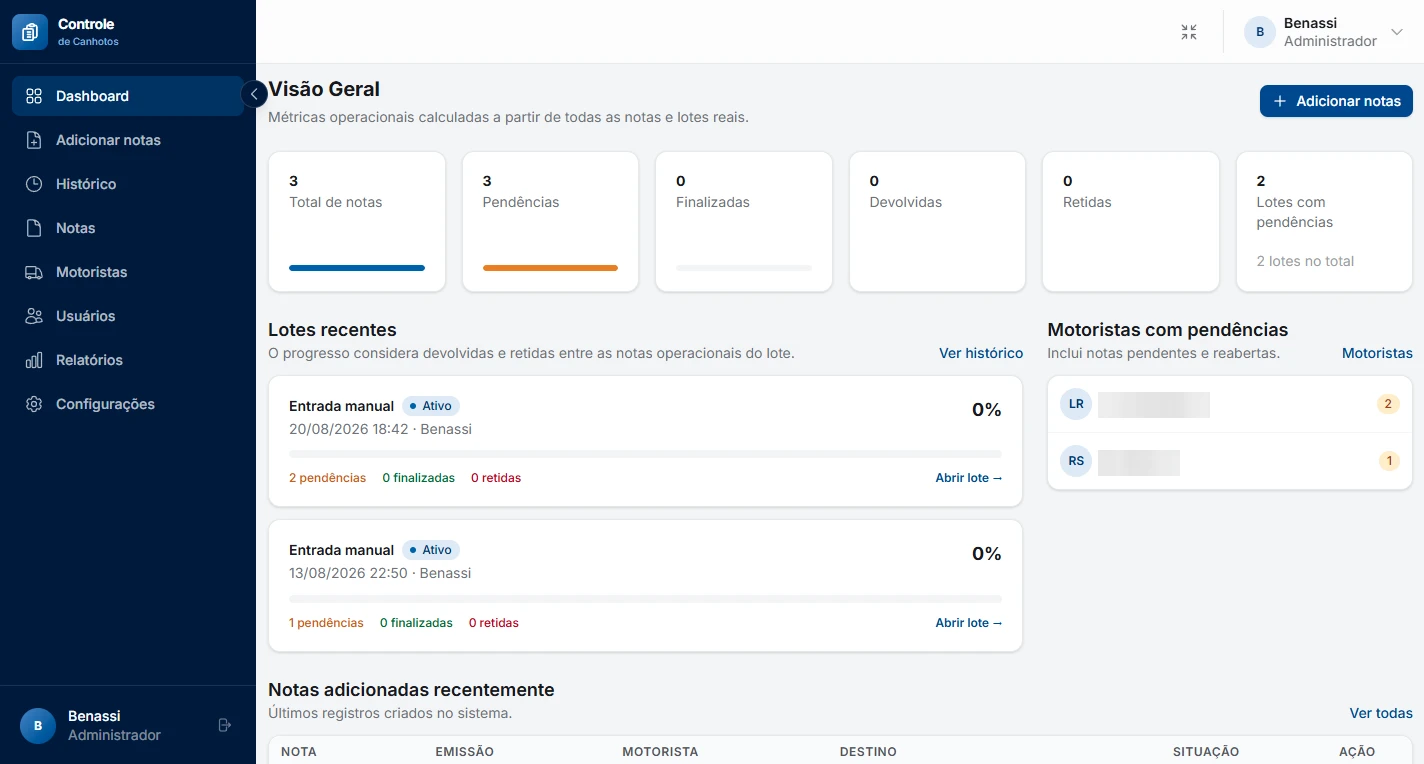
Task: Open Relatórios from the sidebar
Action: 128,360
